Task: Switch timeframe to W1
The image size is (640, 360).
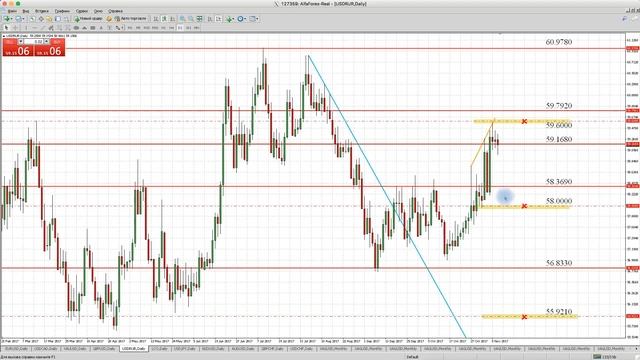Action: tap(188, 28)
